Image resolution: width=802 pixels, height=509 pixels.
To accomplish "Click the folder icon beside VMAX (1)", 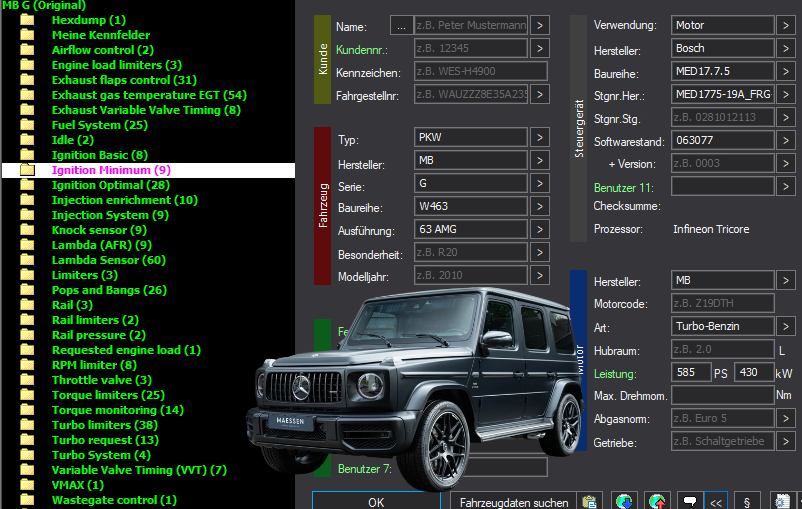I will (x=27, y=485).
